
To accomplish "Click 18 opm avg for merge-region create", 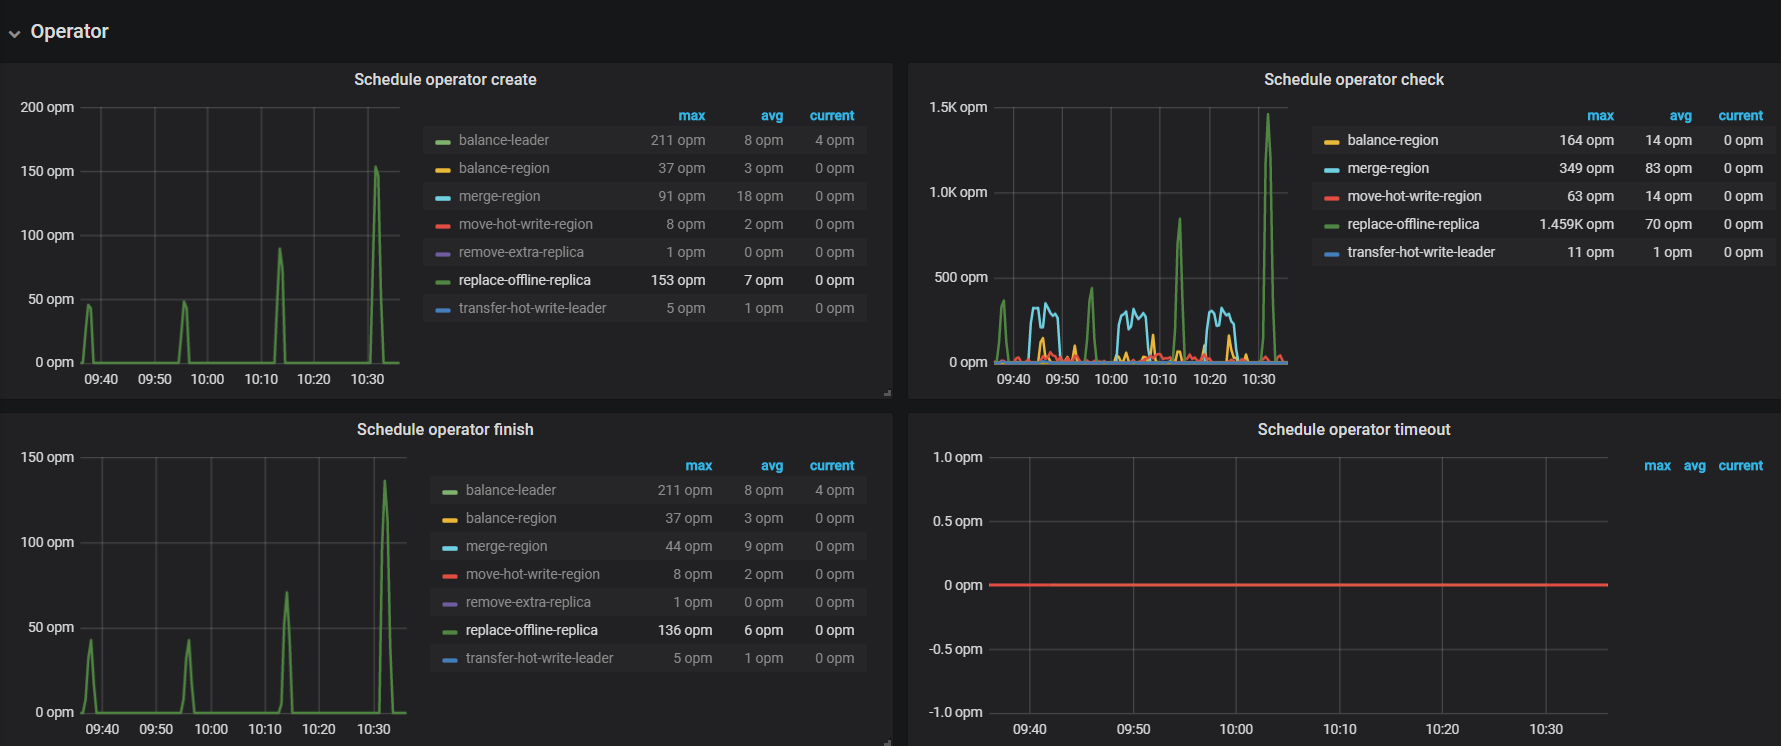I will click(x=760, y=196).
